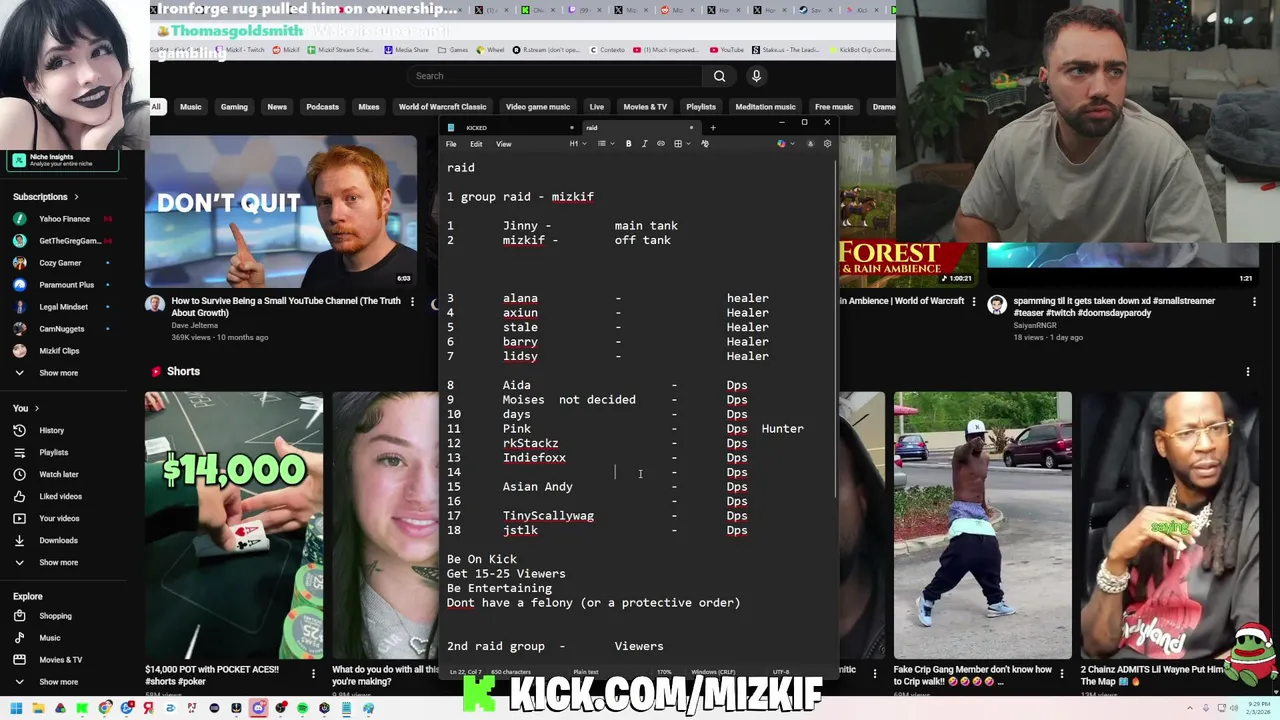Open Google Chrome from the taskbar

pos(104,709)
